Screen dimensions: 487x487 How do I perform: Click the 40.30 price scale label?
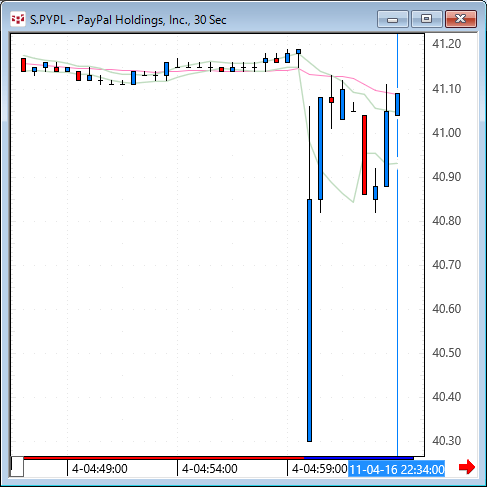446,441
